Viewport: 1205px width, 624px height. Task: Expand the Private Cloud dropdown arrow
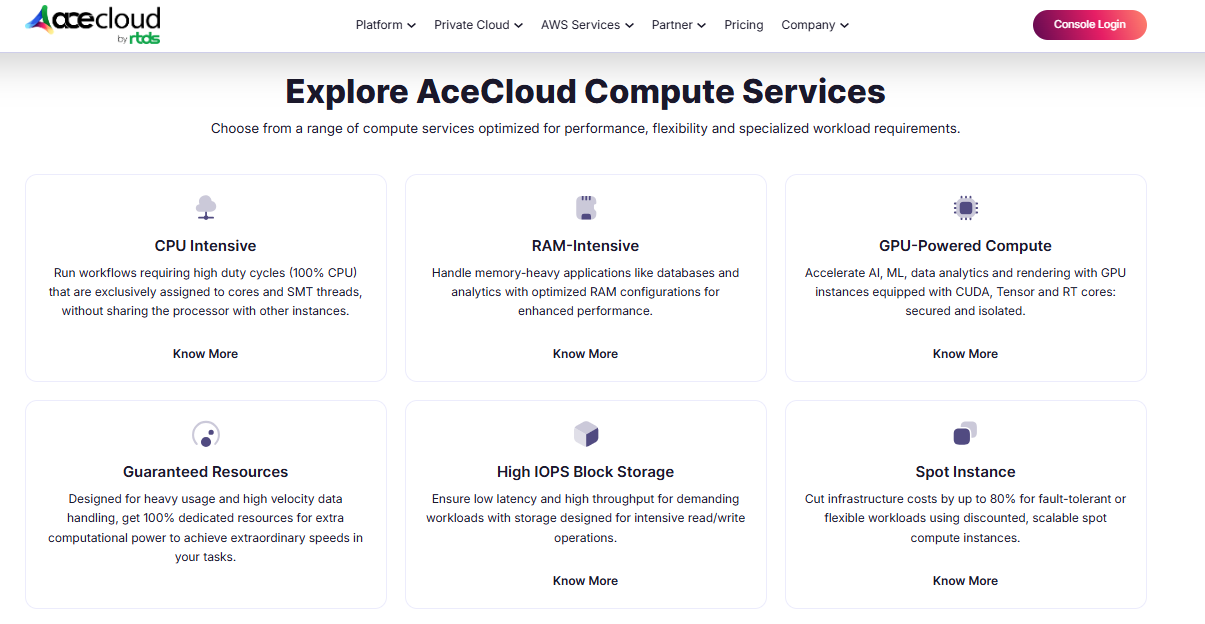(518, 26)
